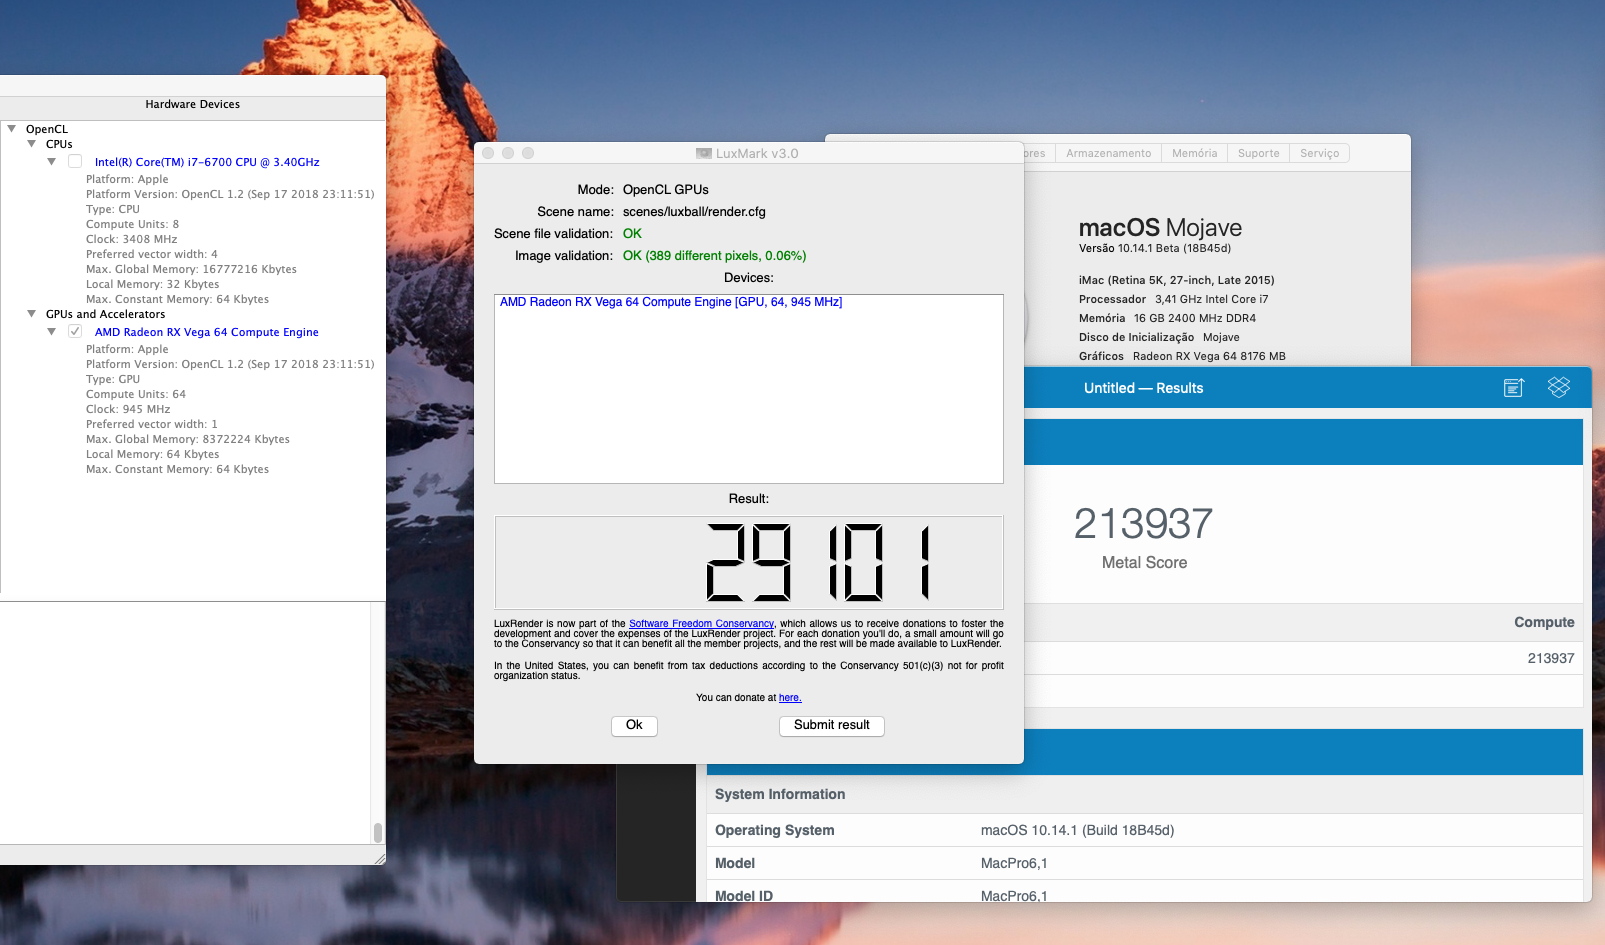Click Untitled — Results window title
Viewport: 1605px width, 945px height.
pyautogui.click(x=1143, y=388)
